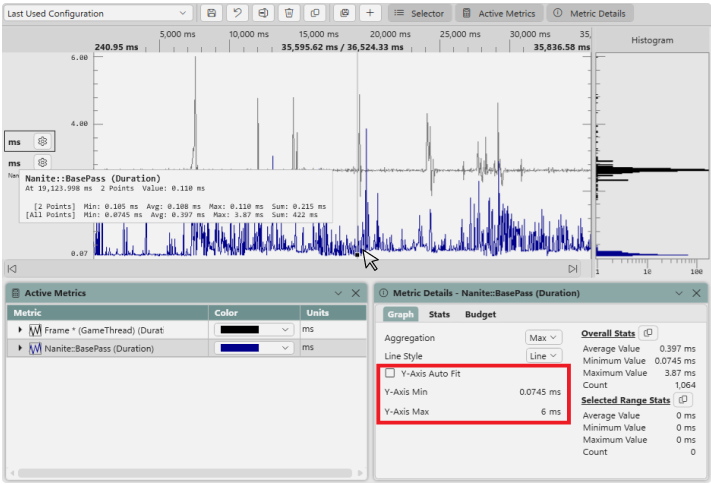This screenshot has width=711, height=484.
Task: Click the duplicate configuration icon
Action: coord(315,13)
